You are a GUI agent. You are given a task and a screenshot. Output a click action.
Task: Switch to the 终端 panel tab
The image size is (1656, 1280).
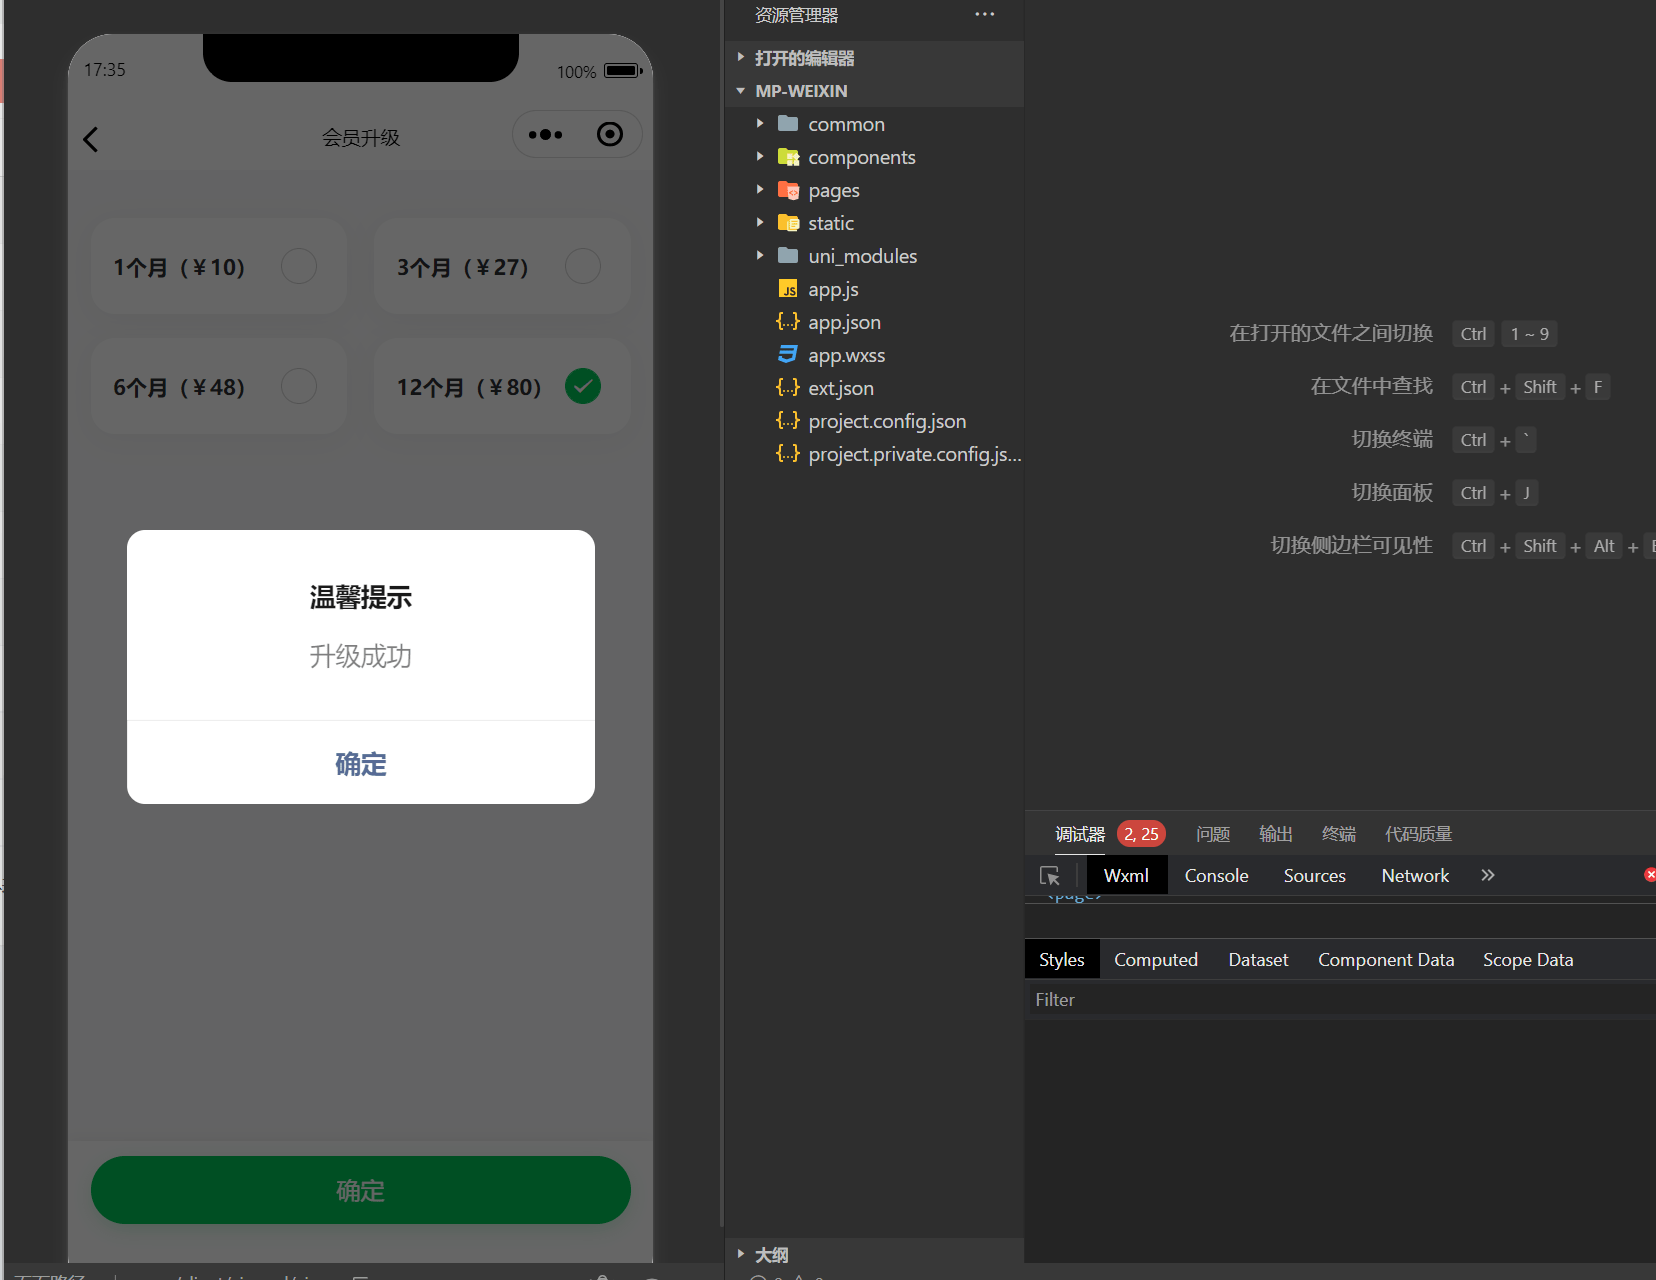(1339, 834)
